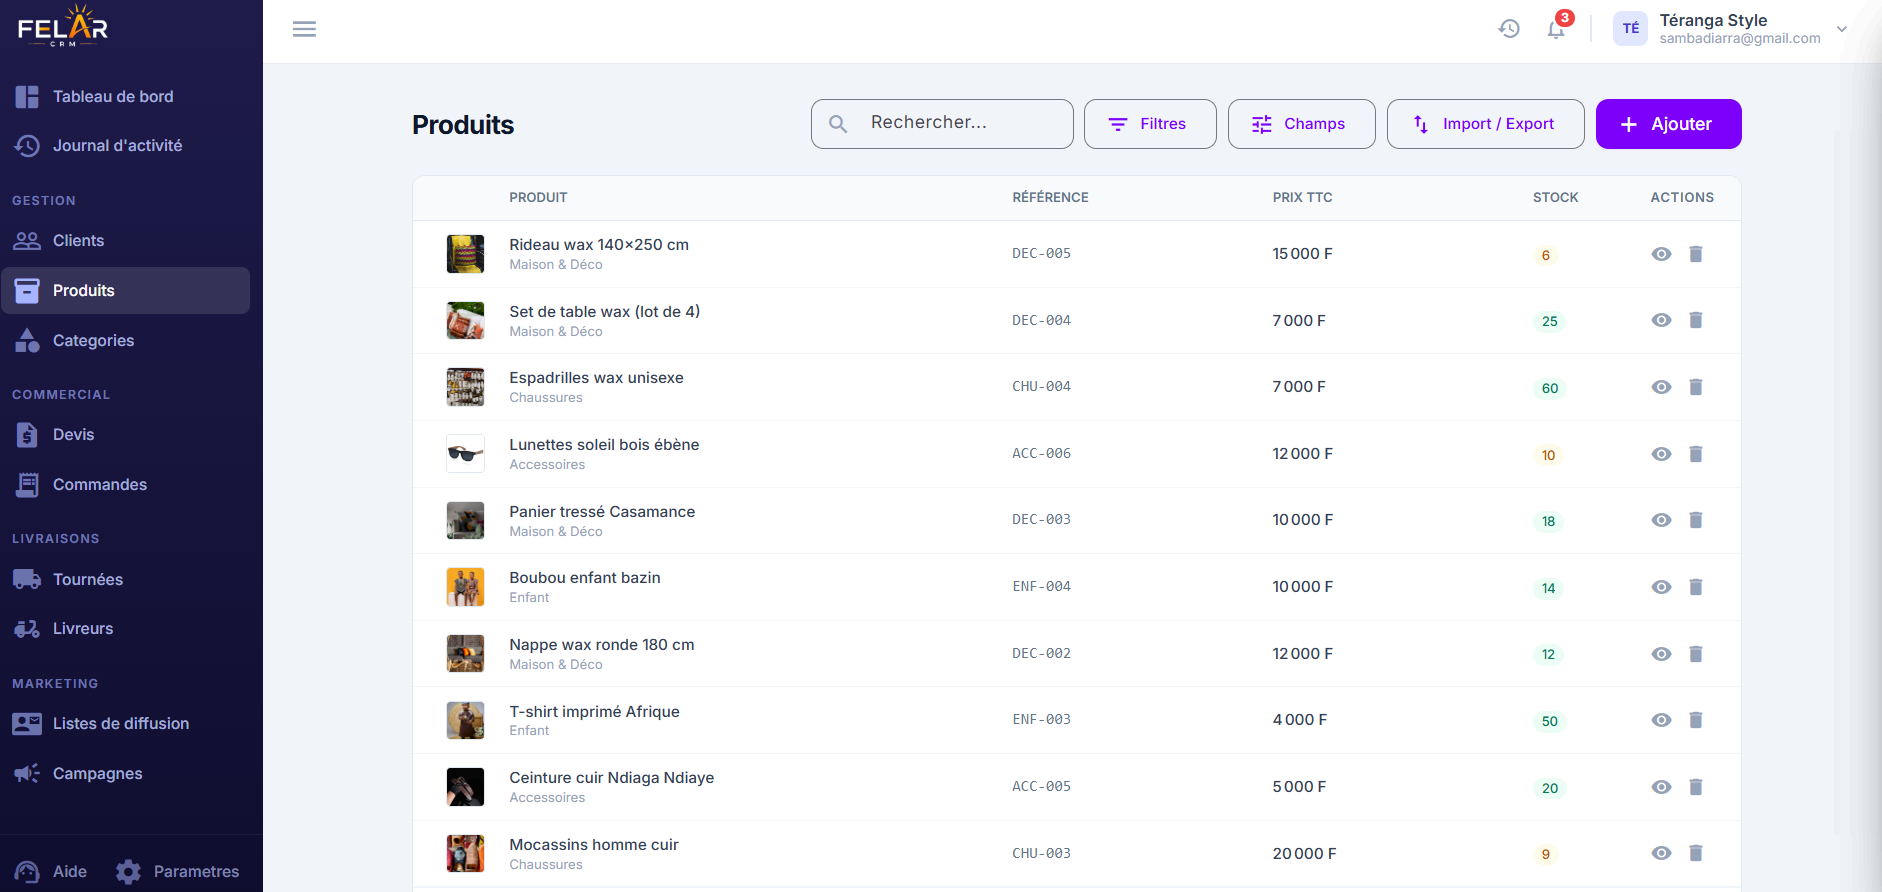Click the RÉFÉRENCE column header
The height and width of the screenshot is (892, 1882).
pyautogui.click(x=1050, y=198)
